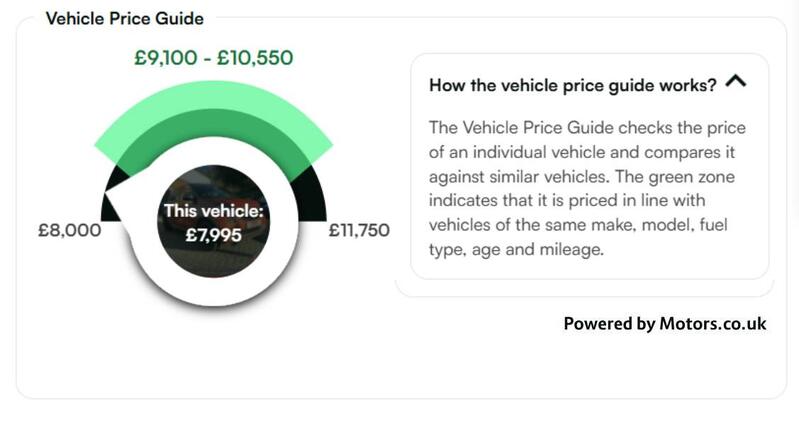Click the £10,550 upper range value
This screenshot has width=799, height=428.
(255, 58)
